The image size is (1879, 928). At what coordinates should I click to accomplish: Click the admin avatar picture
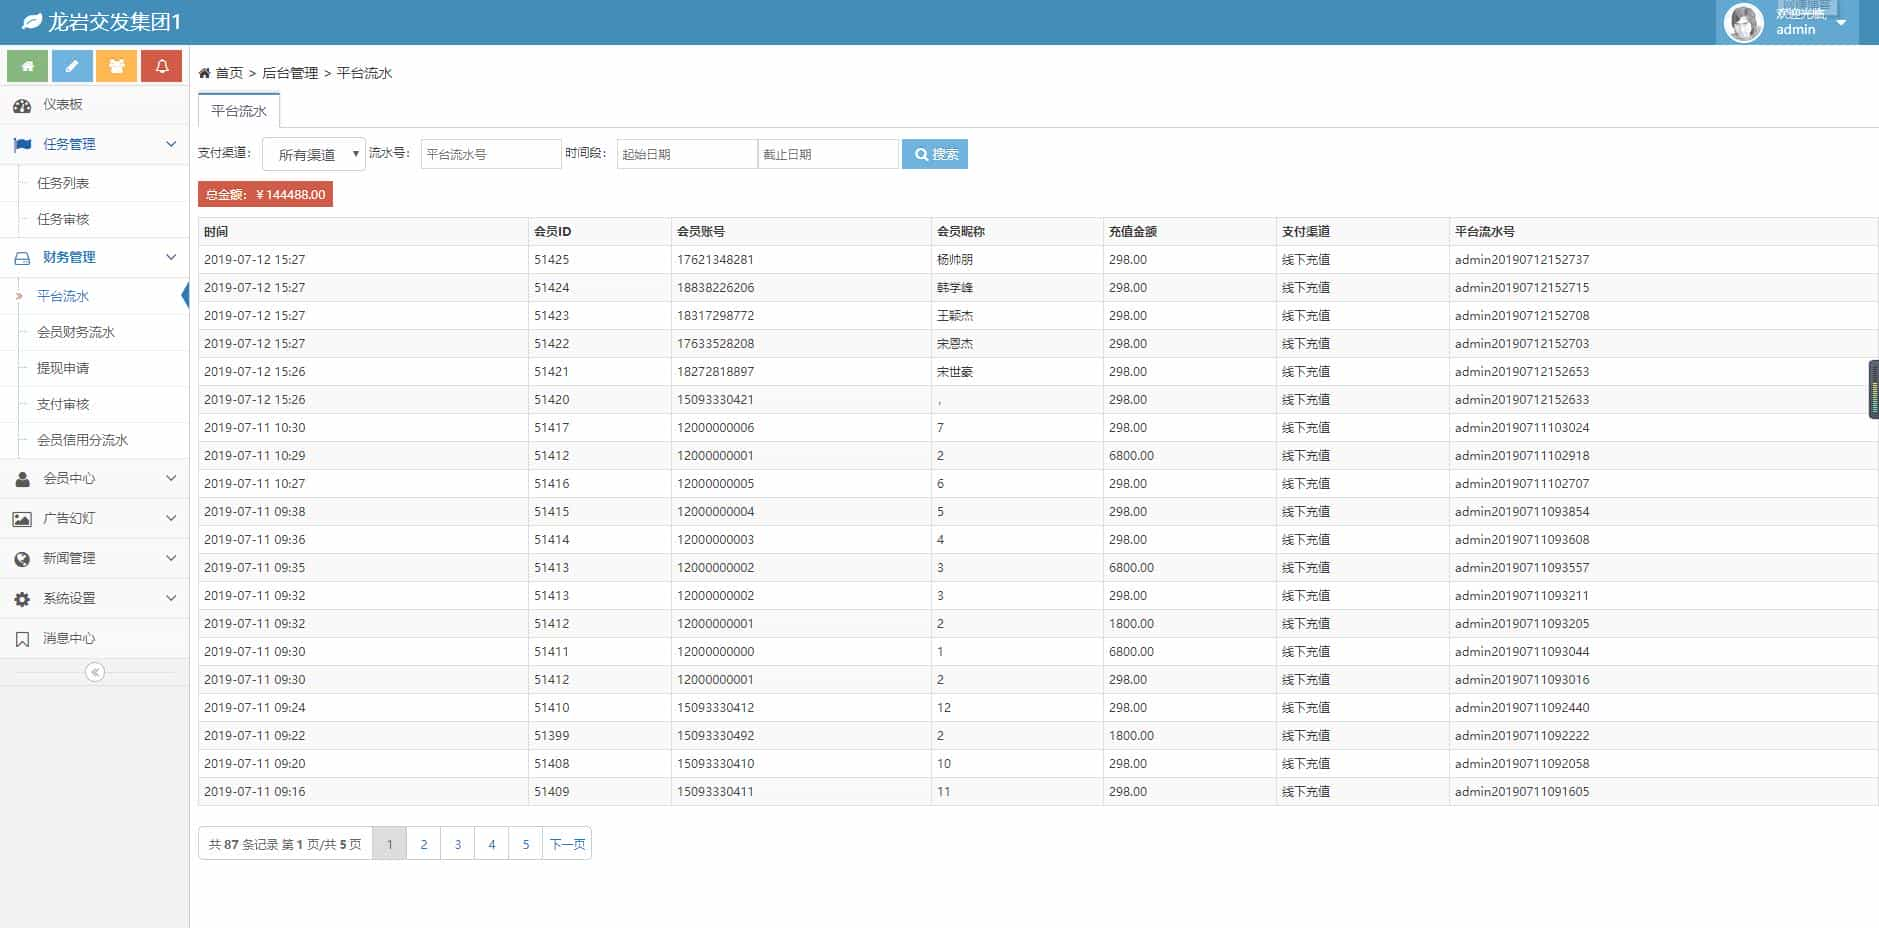[x=1744, y=22]
